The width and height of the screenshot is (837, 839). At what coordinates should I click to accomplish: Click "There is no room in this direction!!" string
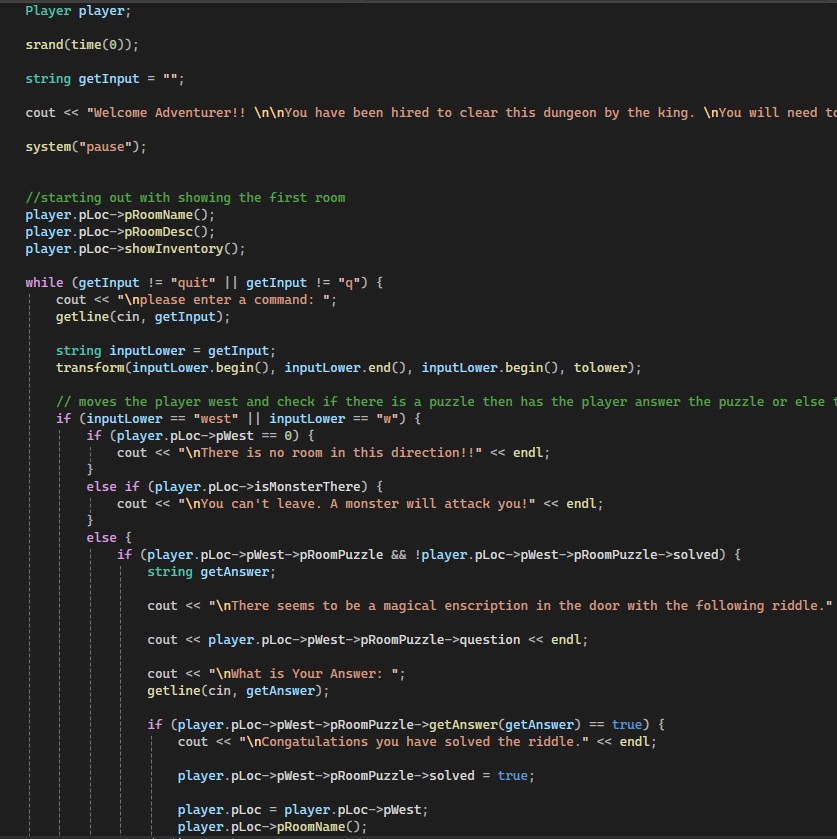330,453
